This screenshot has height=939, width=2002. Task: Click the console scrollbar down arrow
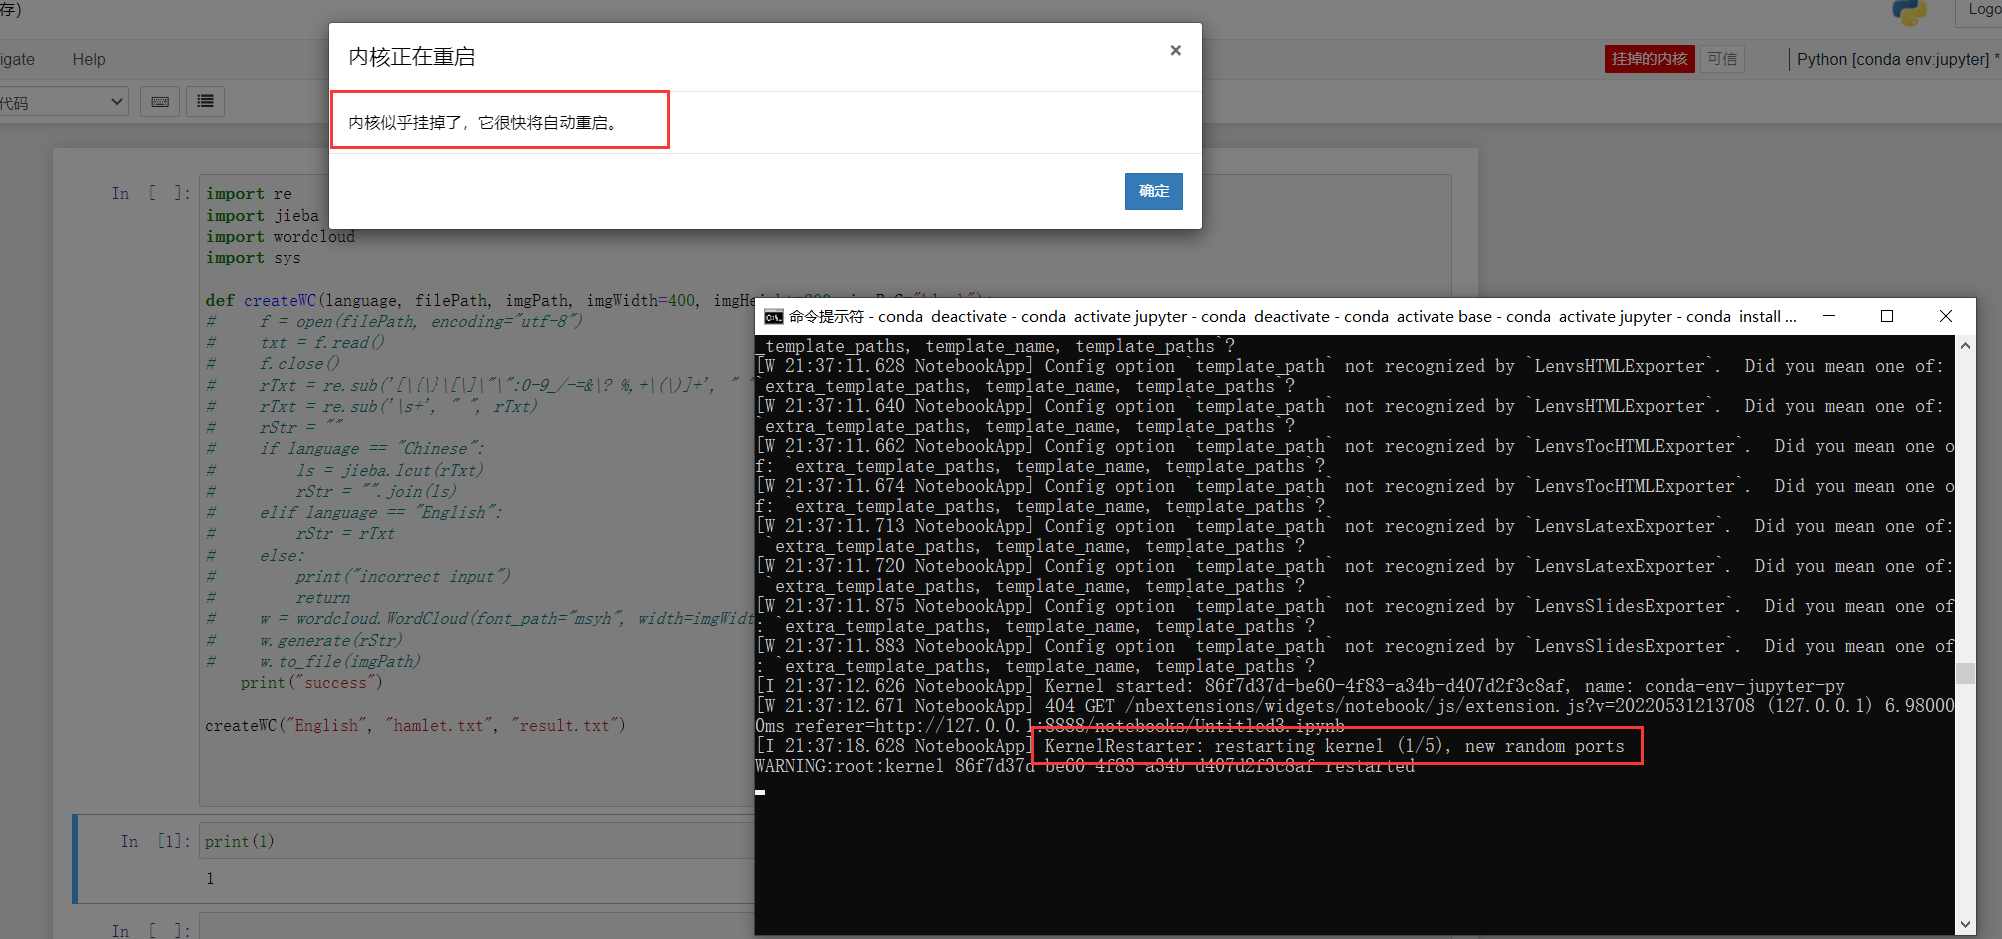[1965, 925]
